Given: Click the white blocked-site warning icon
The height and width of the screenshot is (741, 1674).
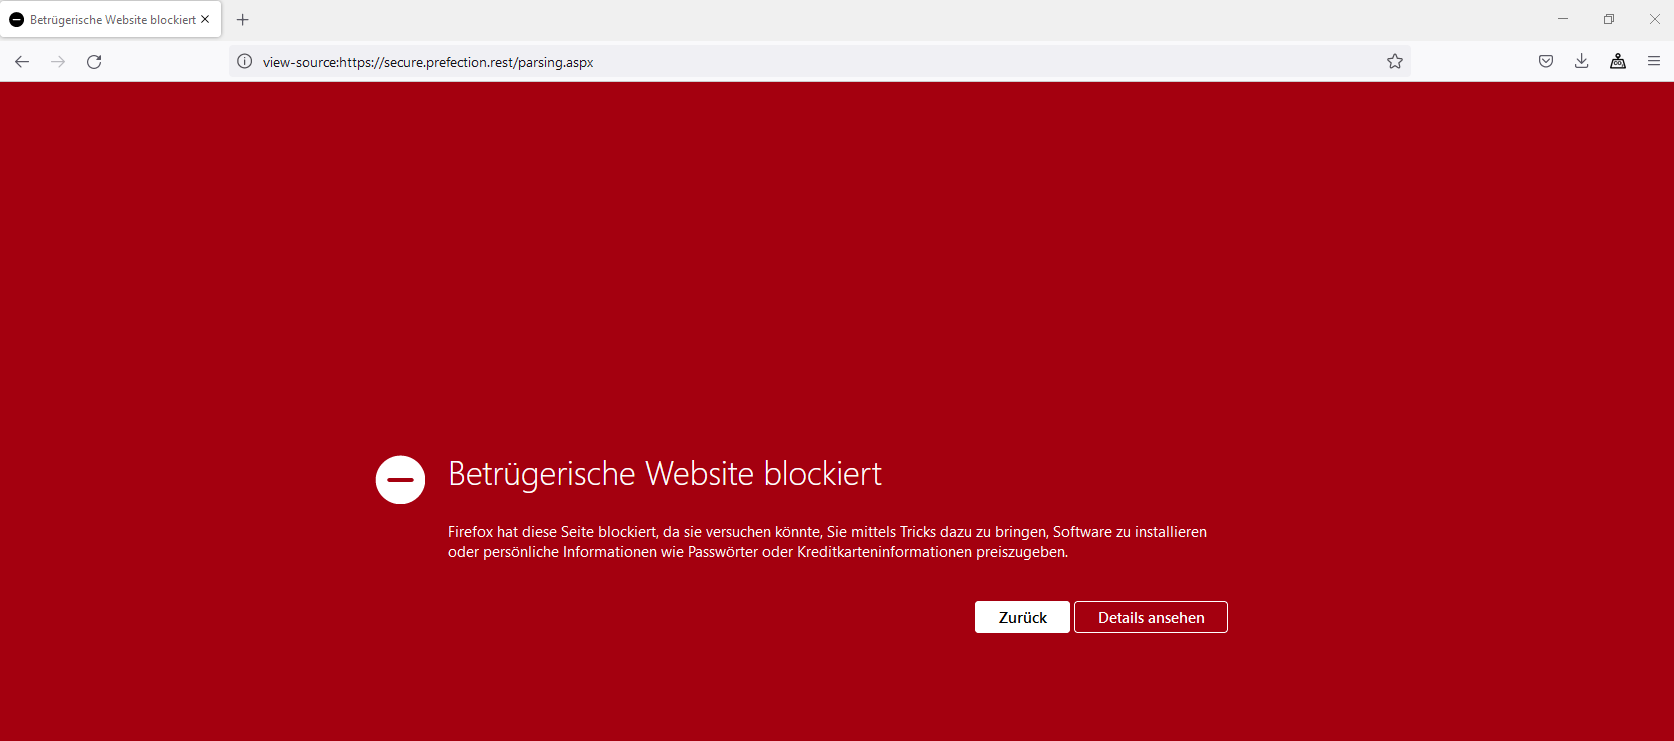Looking at the screenshot, I should click(400, 480).
